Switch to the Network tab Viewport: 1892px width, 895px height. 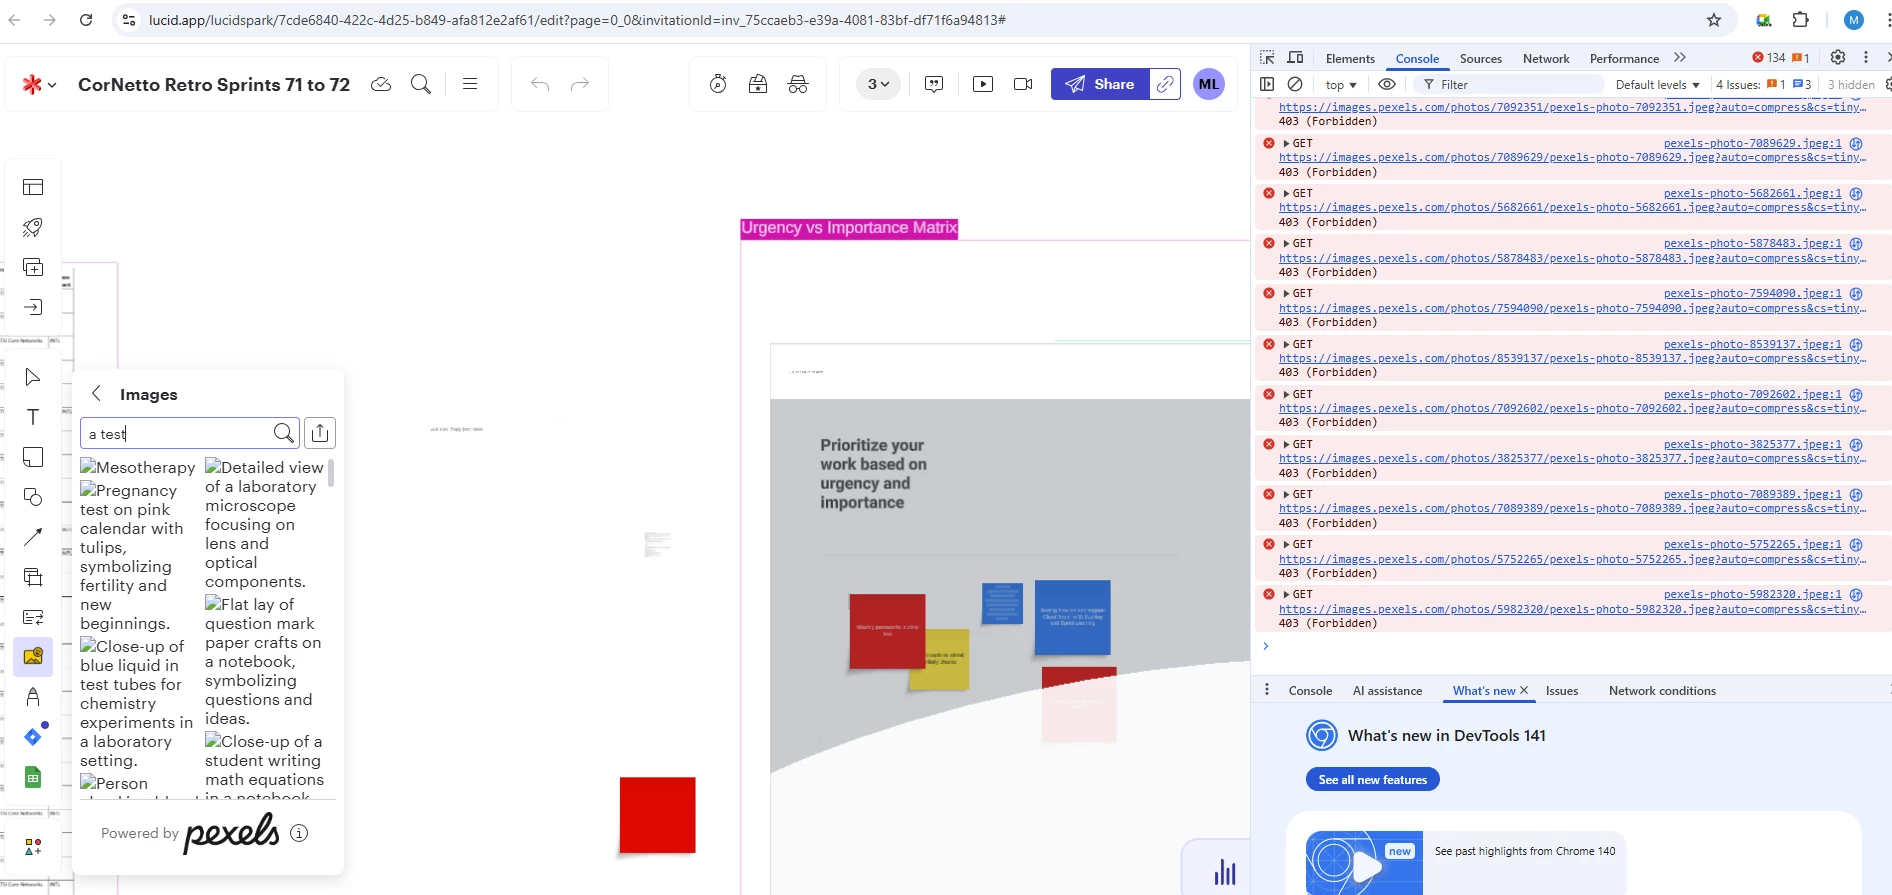[x=1546, y=59]
